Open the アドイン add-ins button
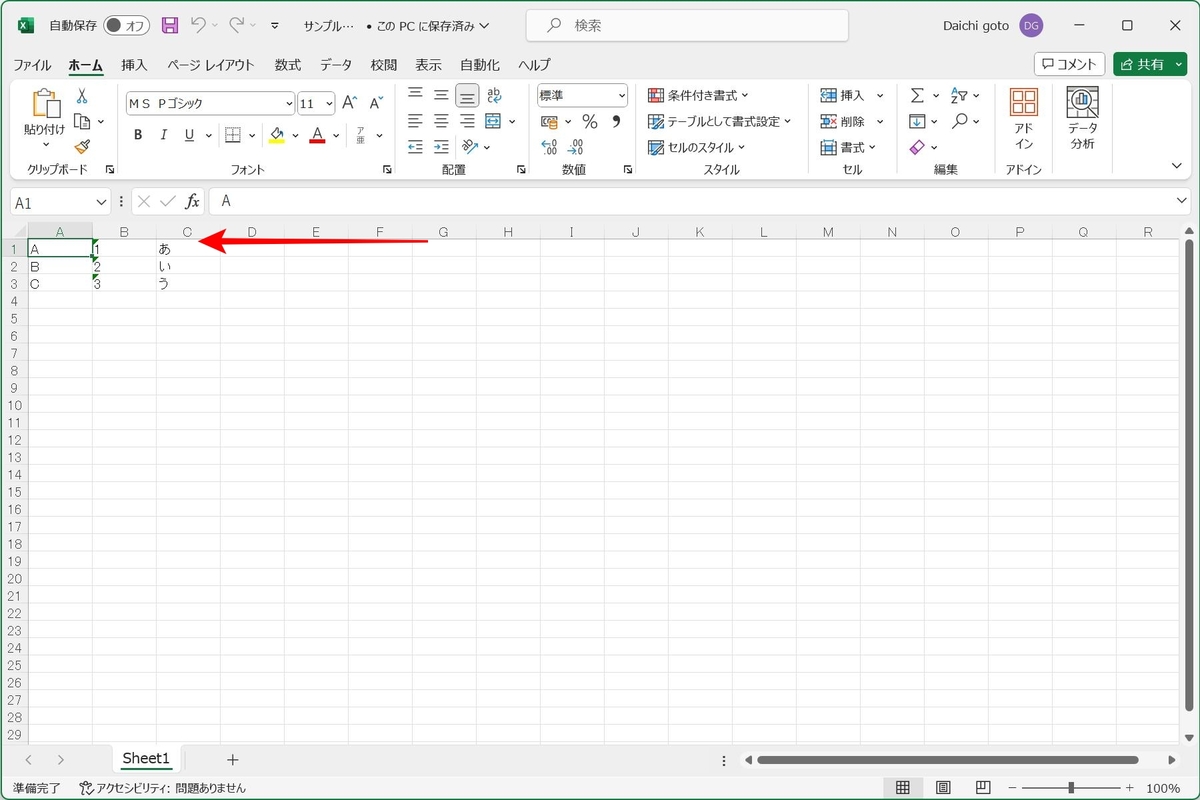The image size is (1200, 800). [x=1023, y=118]
